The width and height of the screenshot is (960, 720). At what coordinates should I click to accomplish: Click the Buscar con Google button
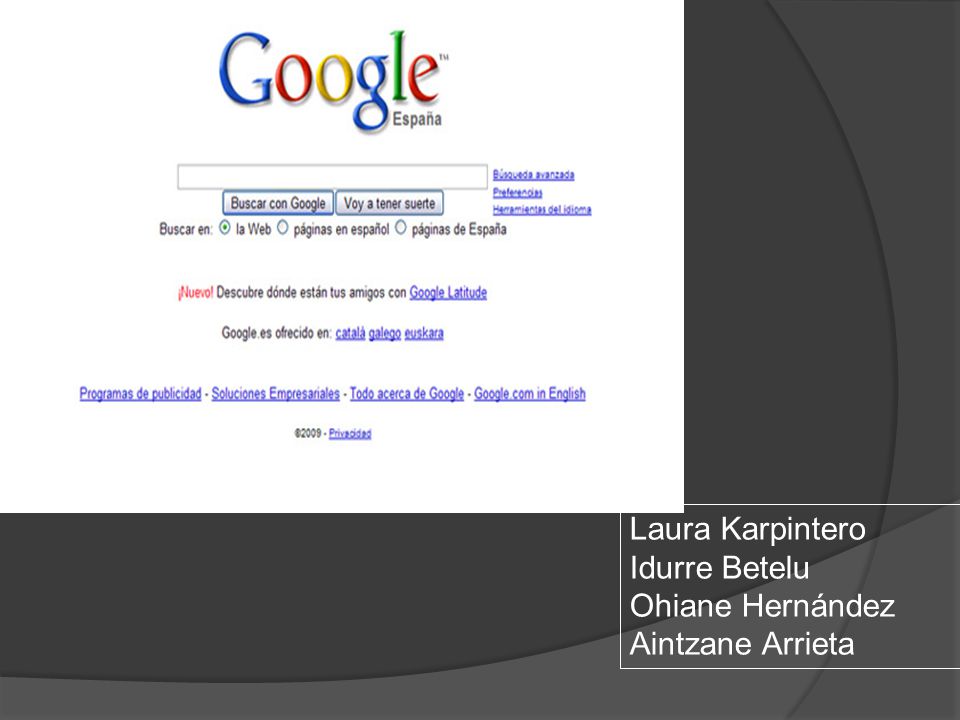point(278,203)
